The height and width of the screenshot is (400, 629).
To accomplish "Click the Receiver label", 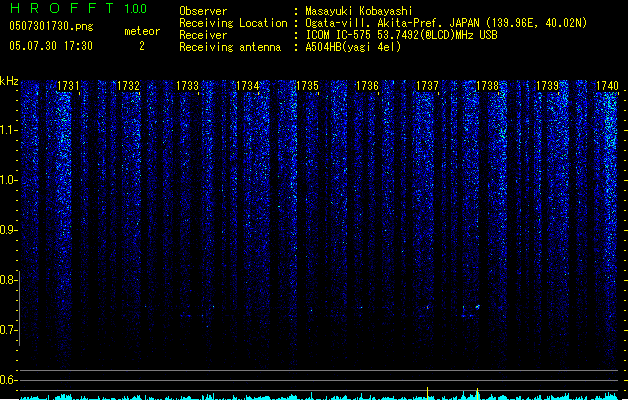I will click(203, 35).
